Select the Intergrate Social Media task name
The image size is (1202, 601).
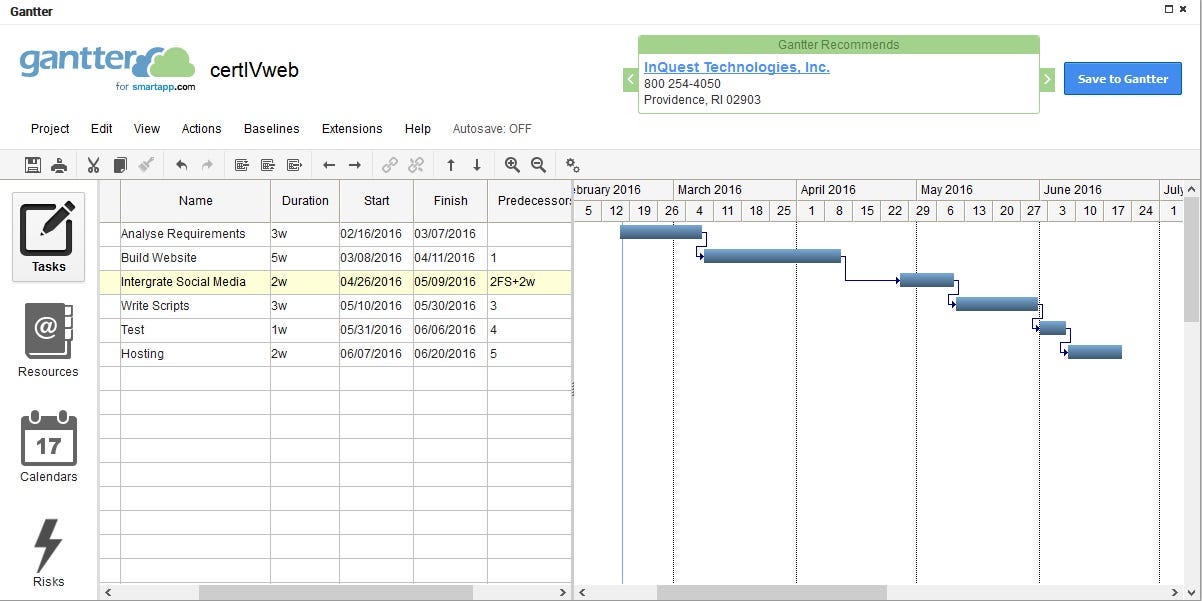pos(183,282)
